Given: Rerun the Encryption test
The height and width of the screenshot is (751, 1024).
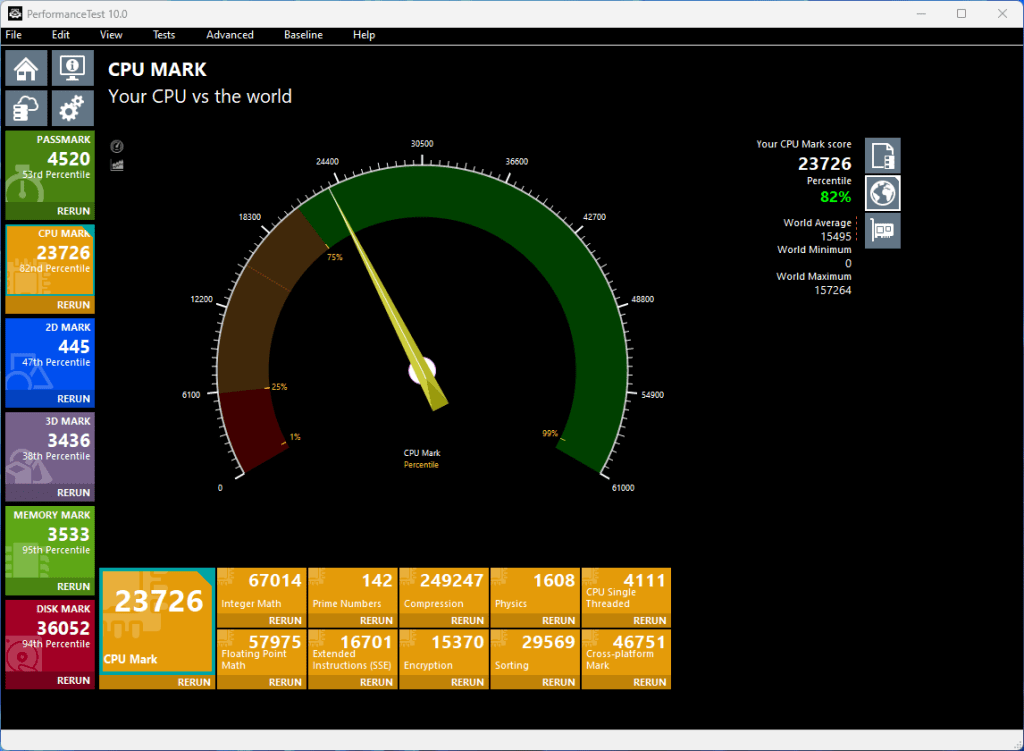Looking at the screenshot, I should pos(444,682).
